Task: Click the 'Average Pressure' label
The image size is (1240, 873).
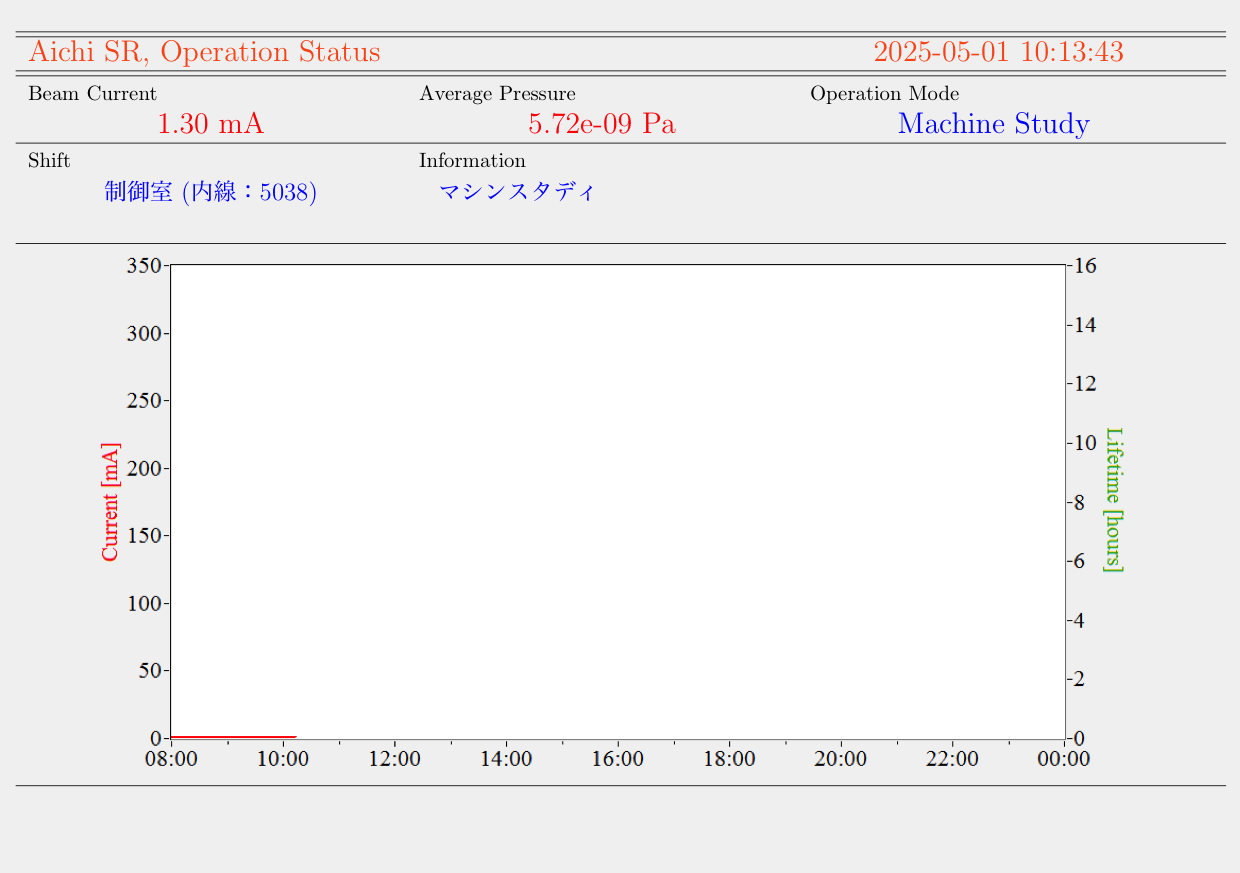Action: [x=497, y=94]
